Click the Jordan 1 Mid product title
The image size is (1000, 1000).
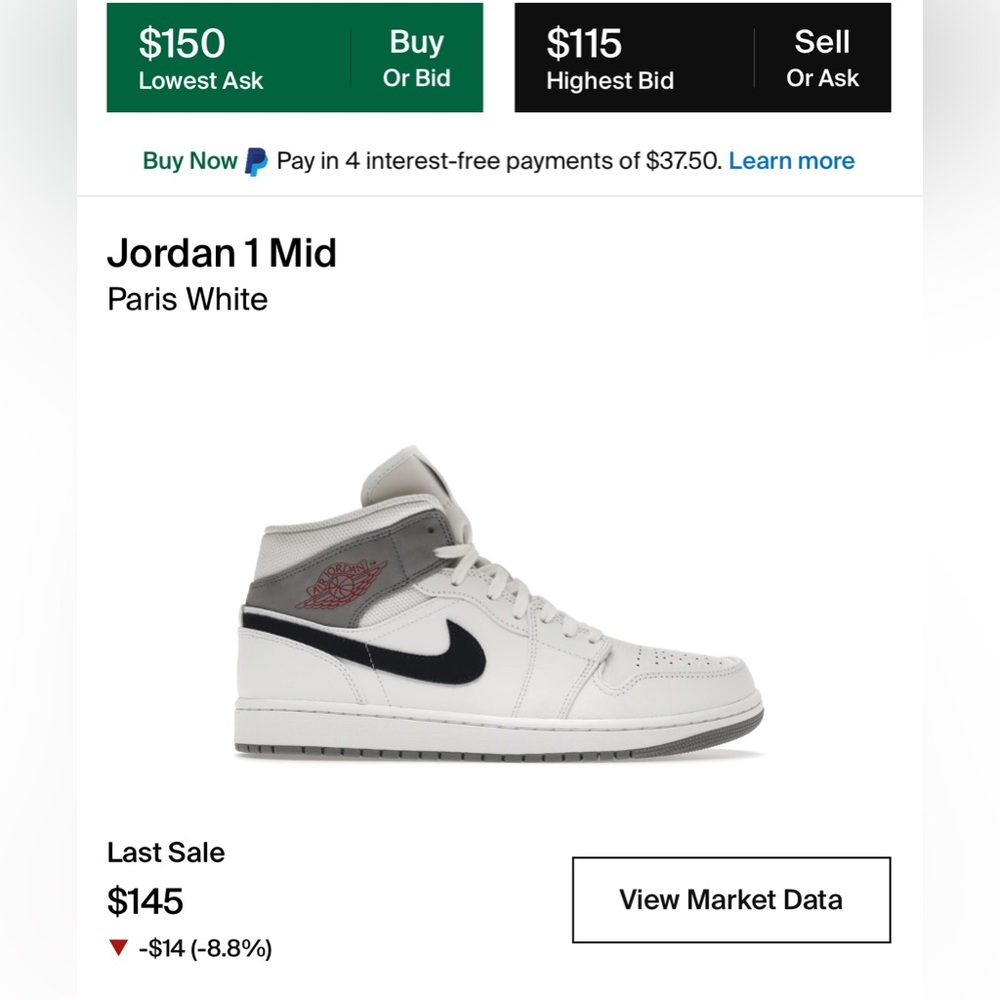coord(222,254)
